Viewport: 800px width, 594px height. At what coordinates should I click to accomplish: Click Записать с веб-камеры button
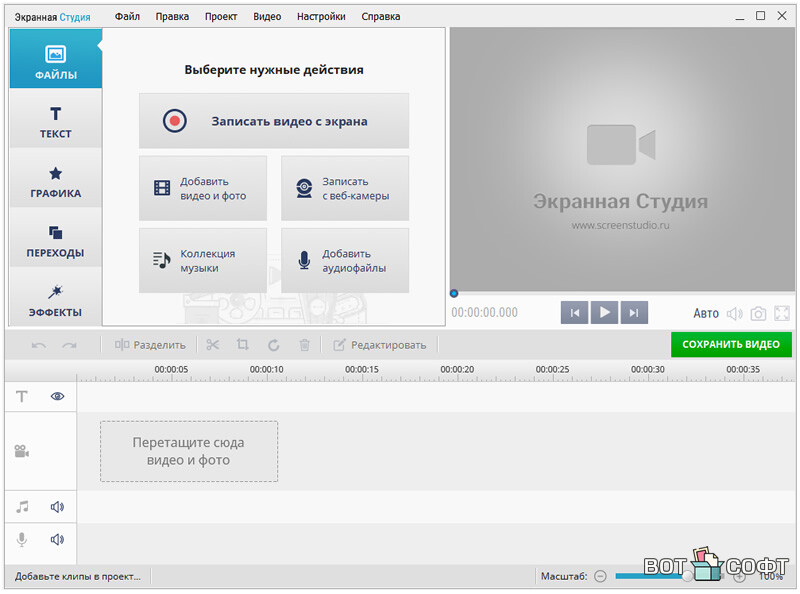coord(345,188)
